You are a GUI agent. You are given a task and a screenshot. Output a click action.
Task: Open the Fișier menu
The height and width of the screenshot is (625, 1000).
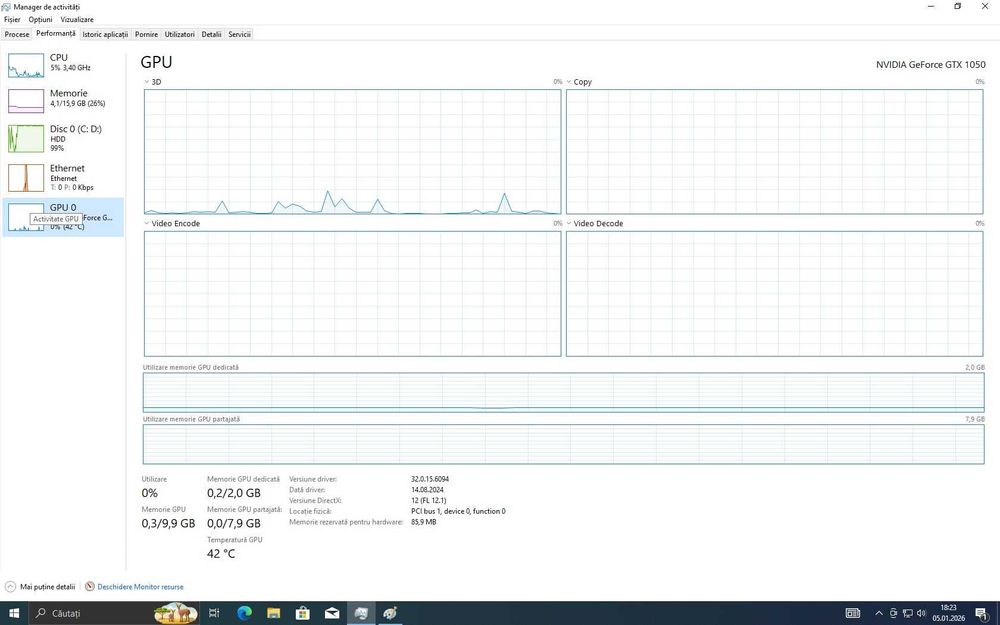[x=12, y=20]
